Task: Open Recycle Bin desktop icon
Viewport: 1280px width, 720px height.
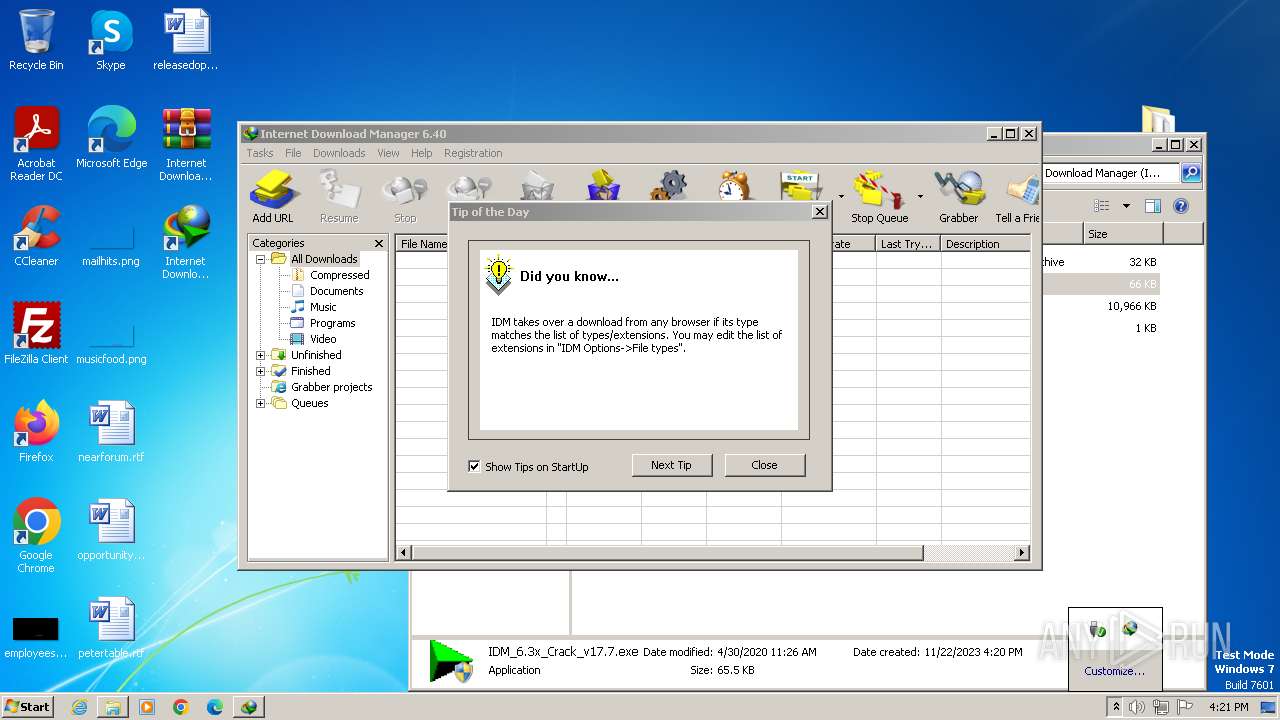Action: tap(36, 41)
